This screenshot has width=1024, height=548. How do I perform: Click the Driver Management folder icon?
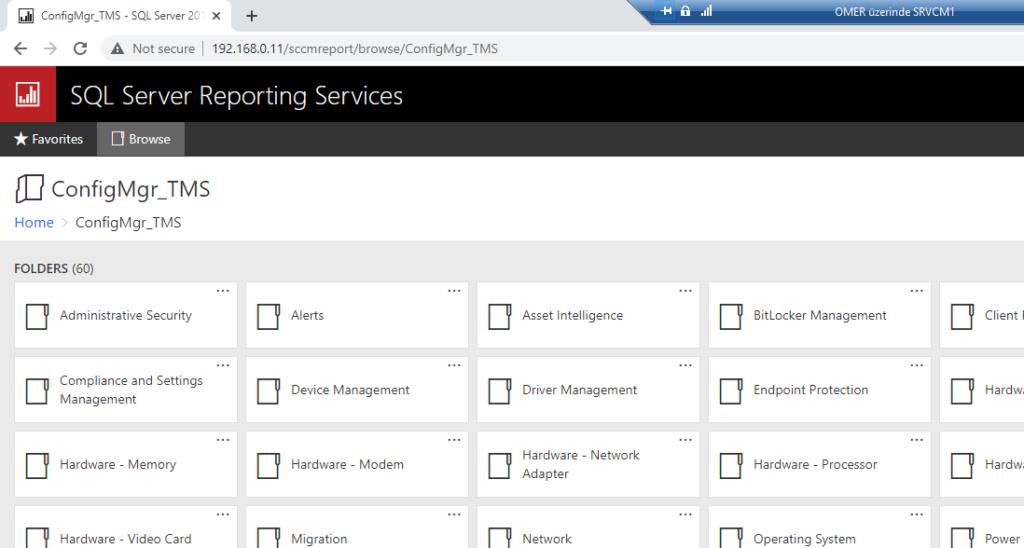click(500, 391)
